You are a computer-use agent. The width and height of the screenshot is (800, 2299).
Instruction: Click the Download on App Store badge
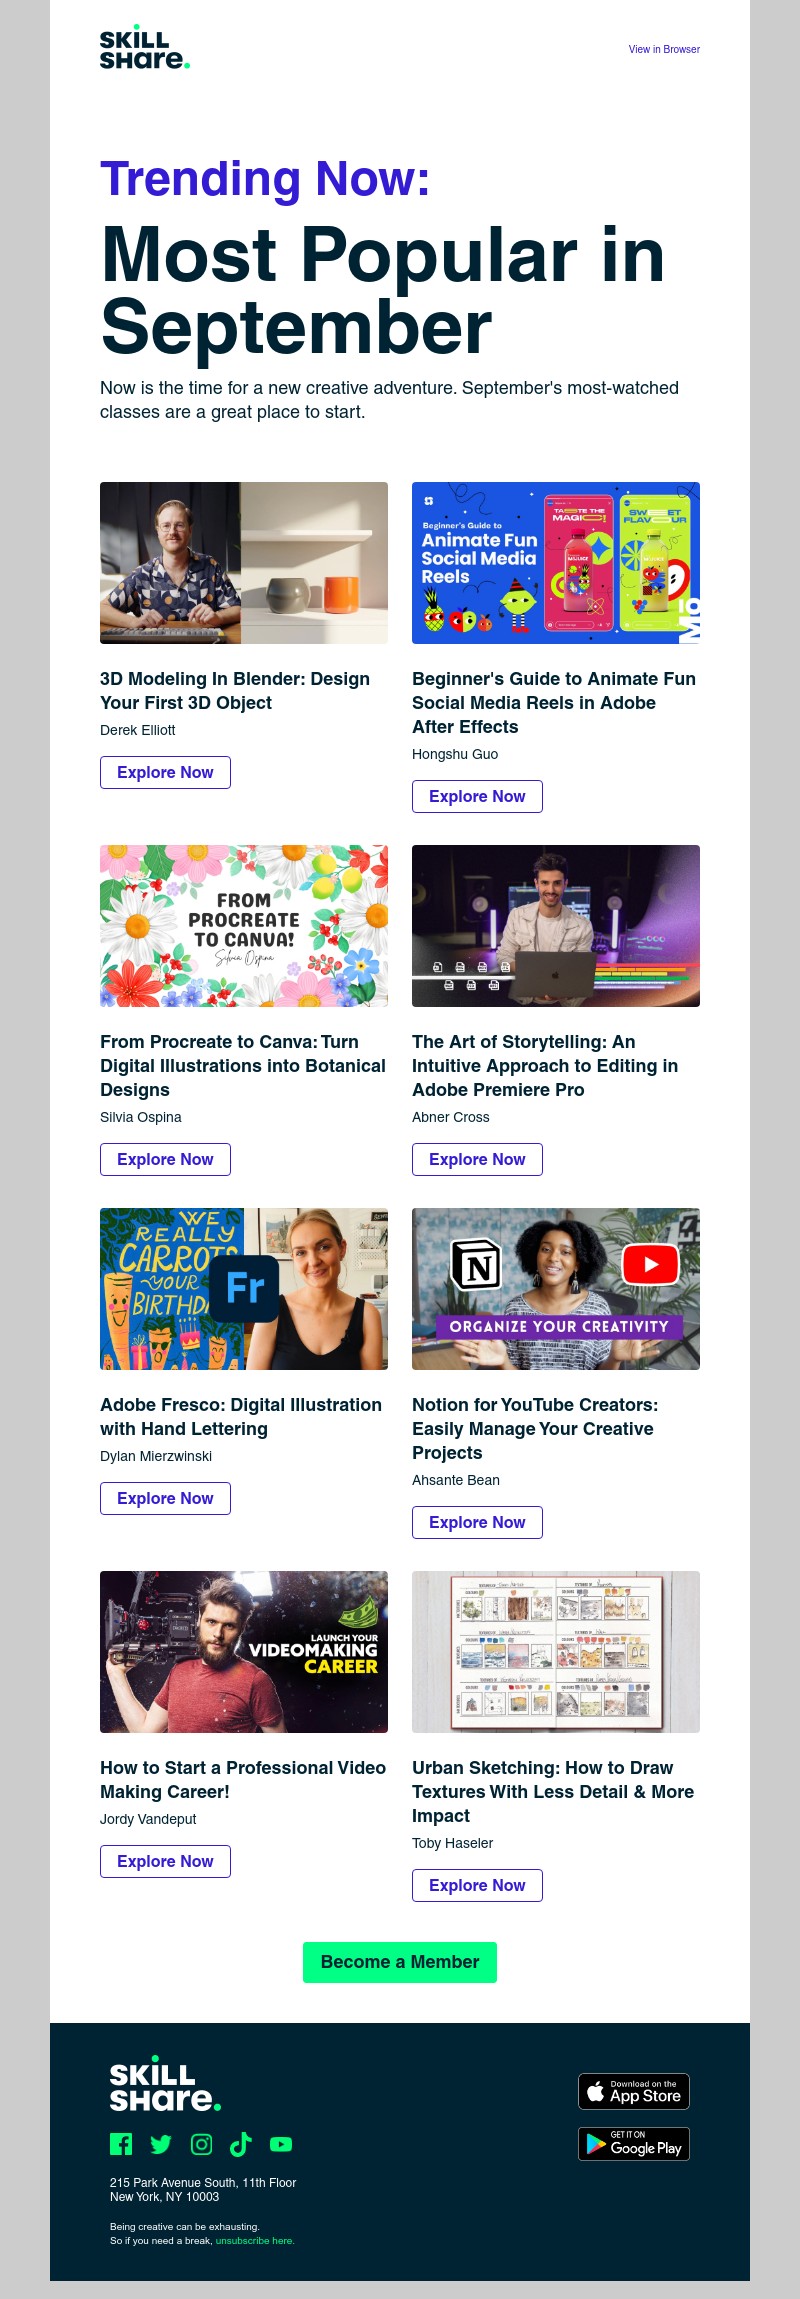634,2091
